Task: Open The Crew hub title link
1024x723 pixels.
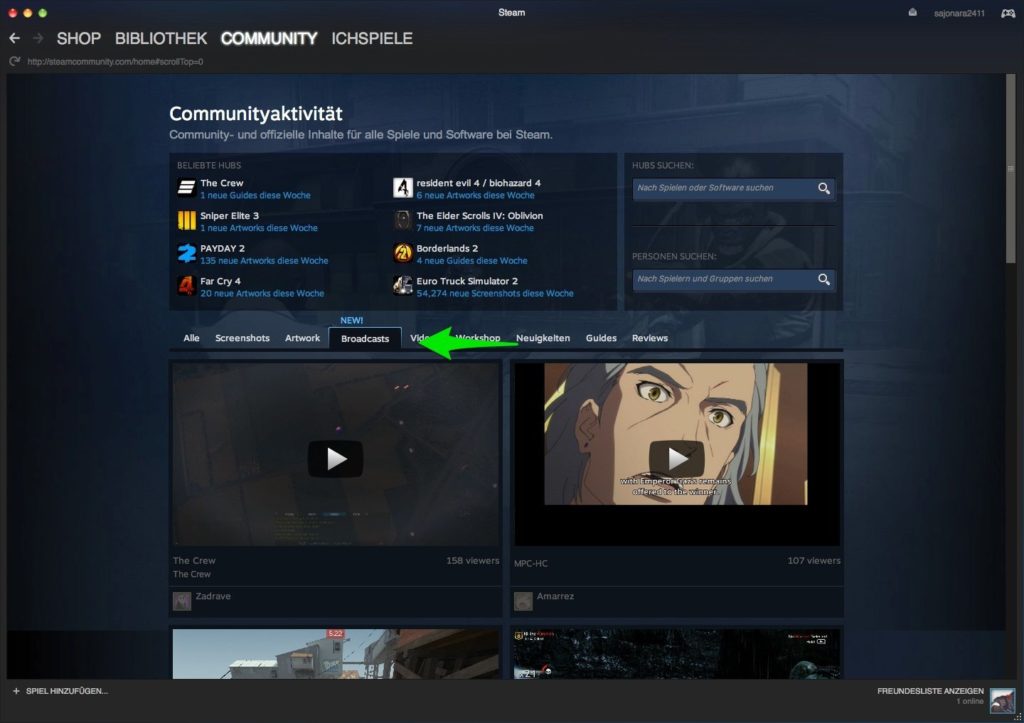Action: pyautogui.click(x=221, y=183)
